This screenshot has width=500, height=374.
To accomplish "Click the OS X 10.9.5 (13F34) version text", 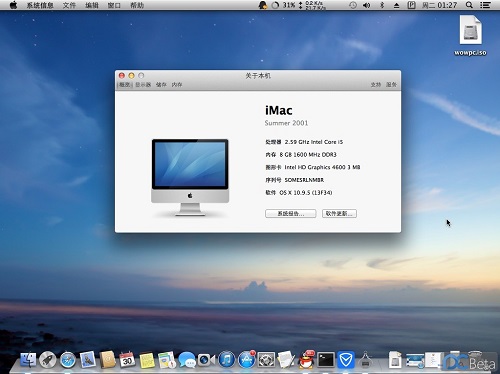I will [x=306, y=193].
